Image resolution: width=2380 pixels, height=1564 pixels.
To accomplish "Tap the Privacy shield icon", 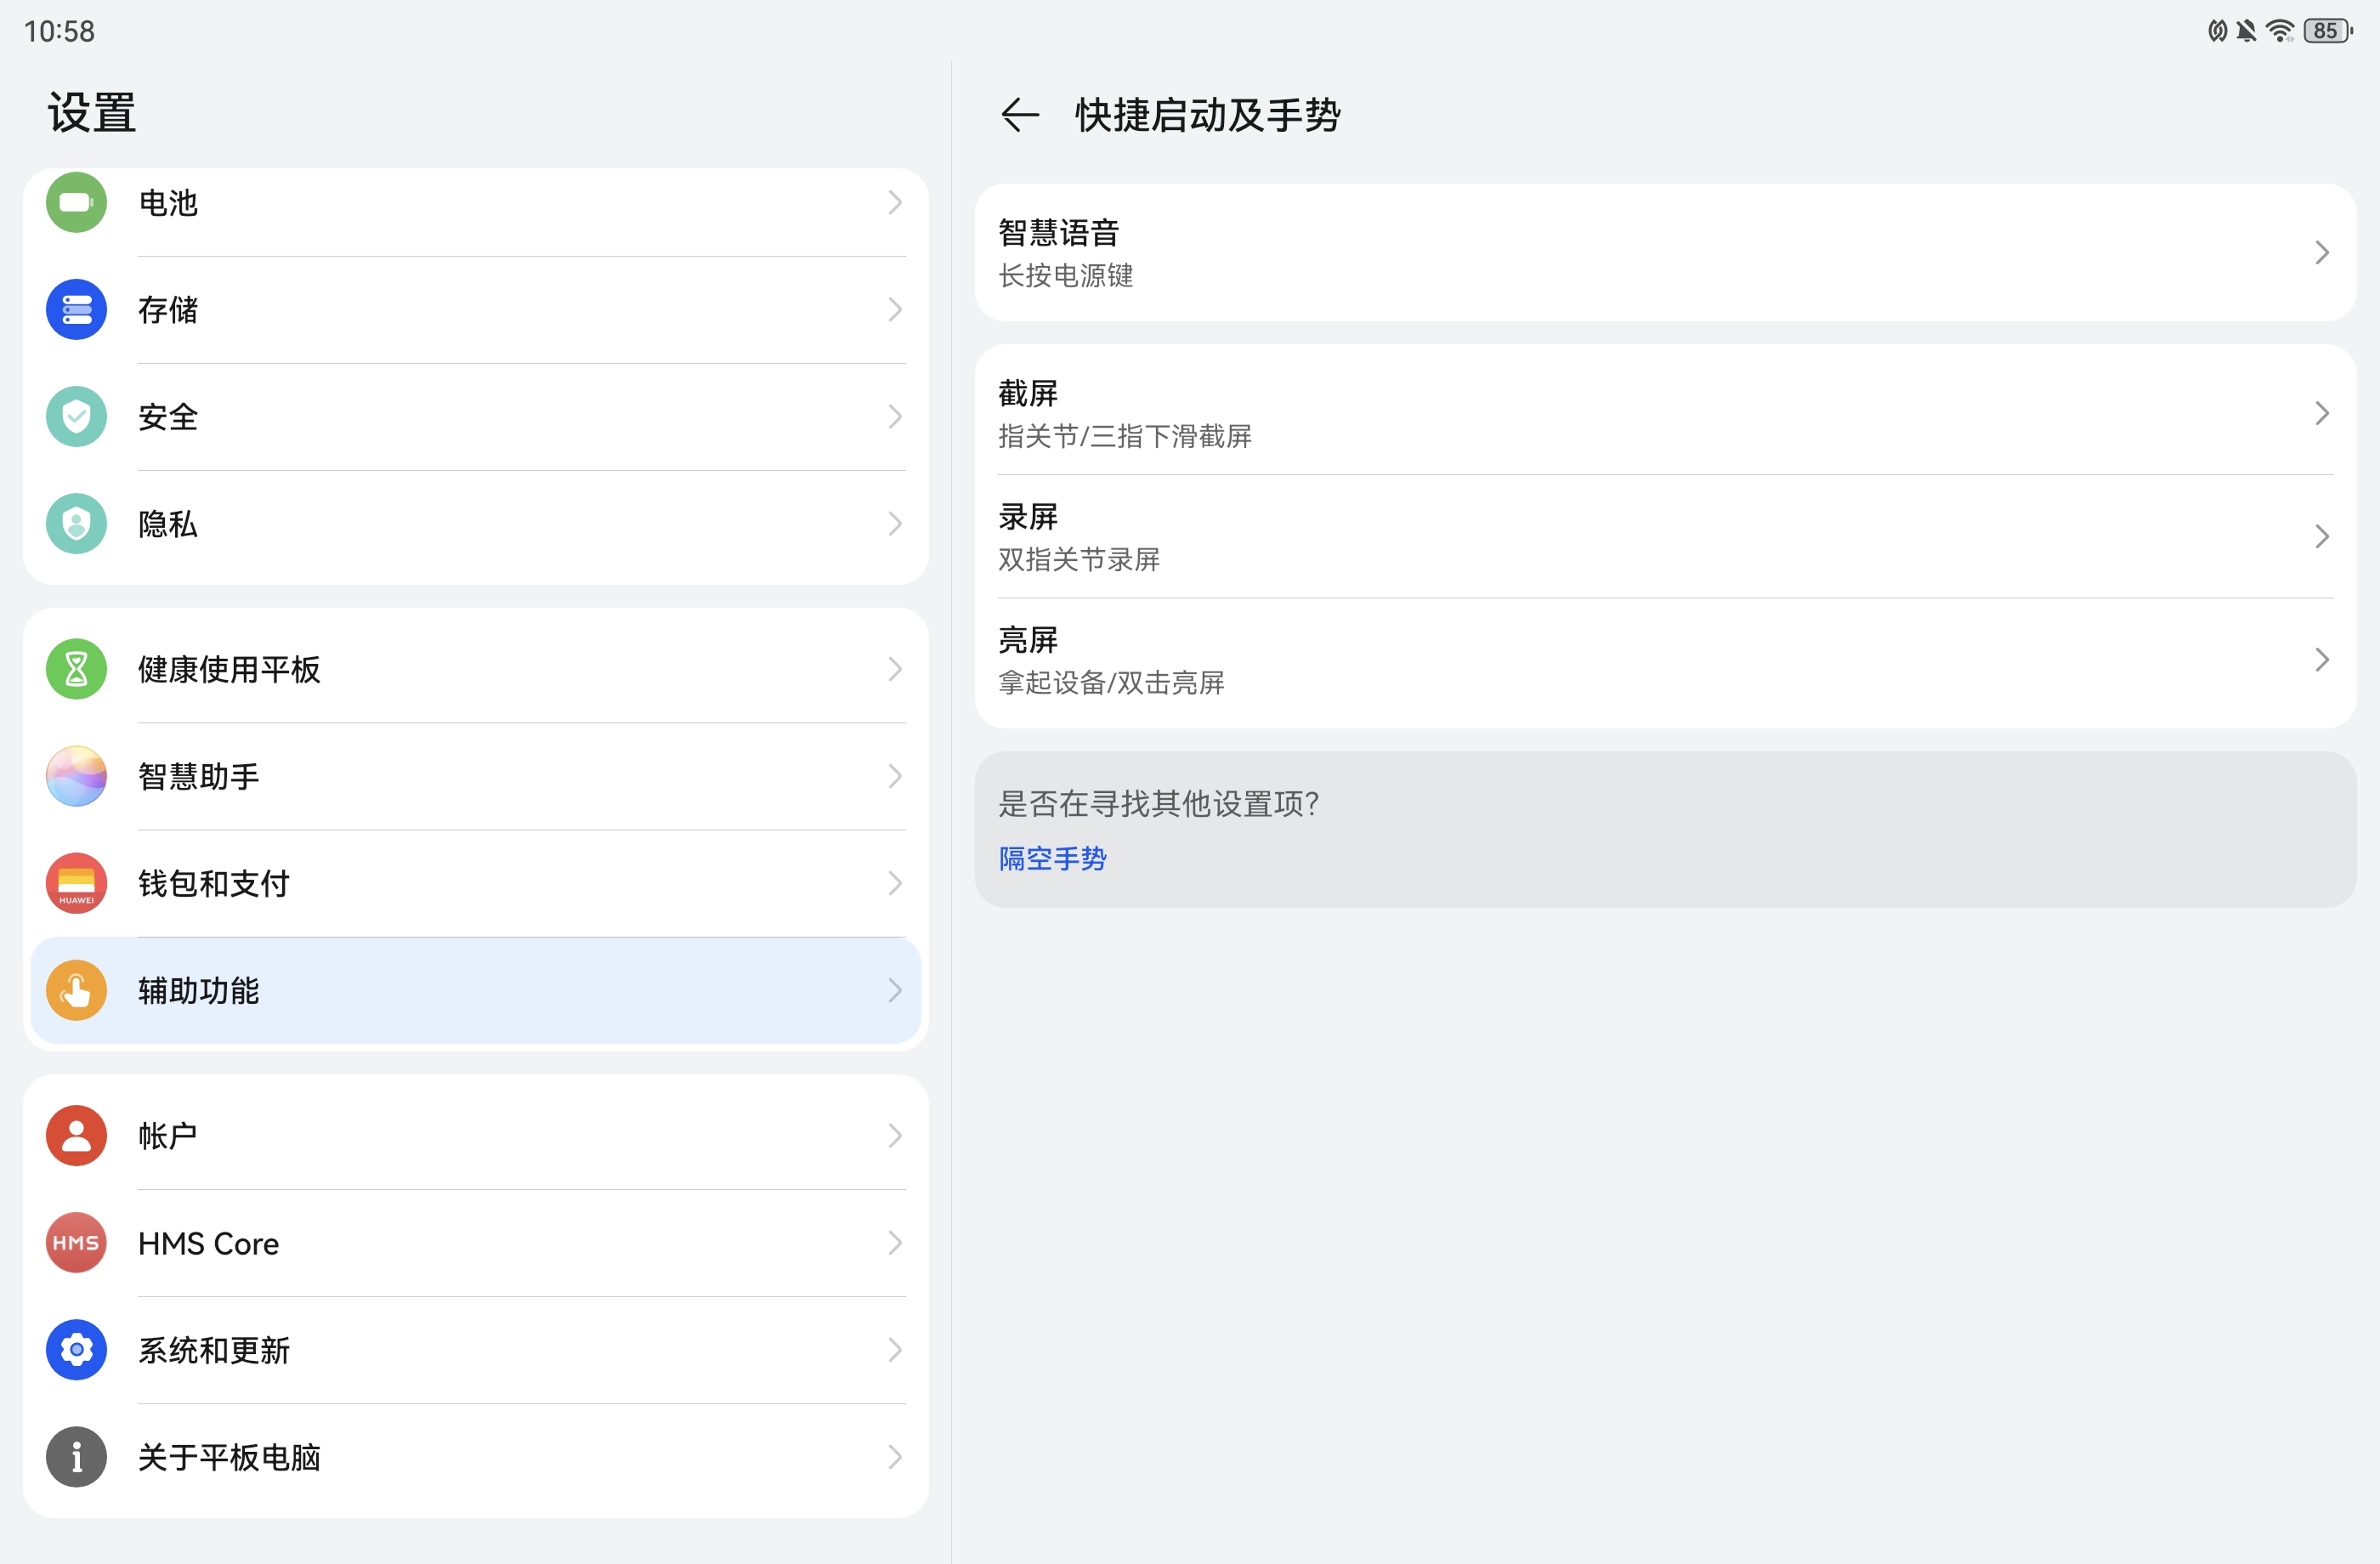I will (76, 524).
